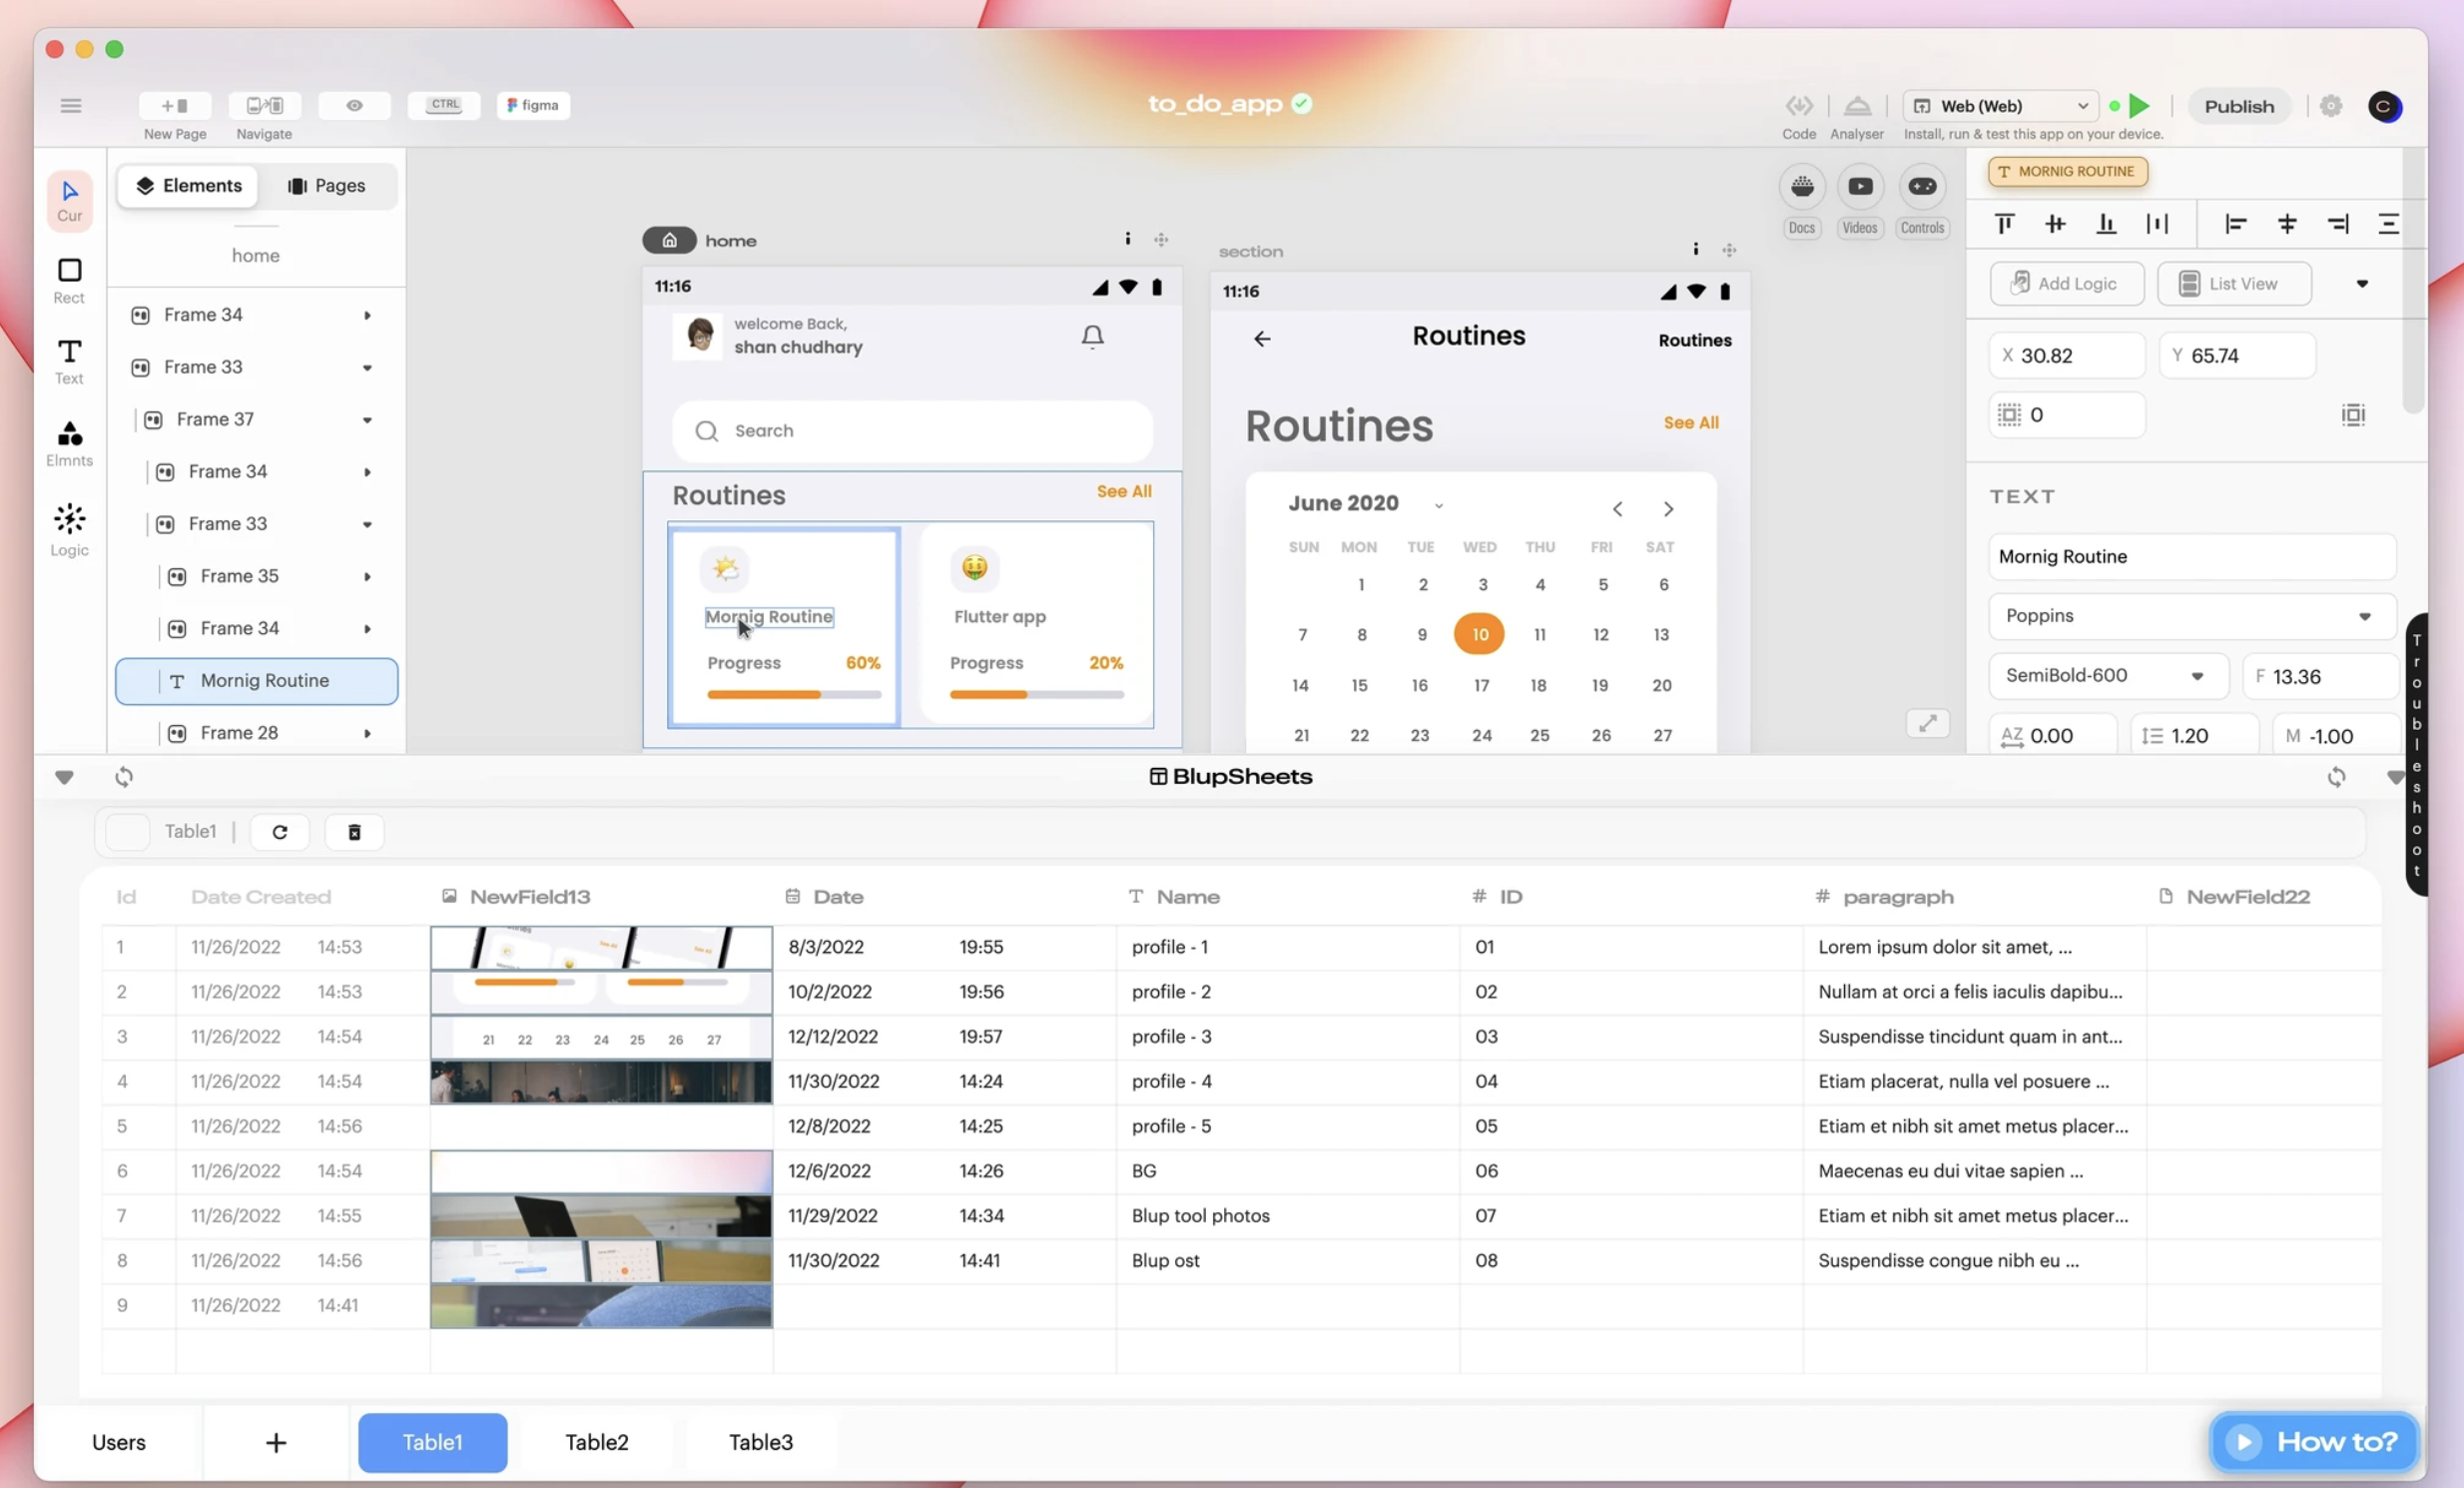Open the Analyser tool
The image size is (2464, 1488).
pyautogui.click(x=1856, y=106)
